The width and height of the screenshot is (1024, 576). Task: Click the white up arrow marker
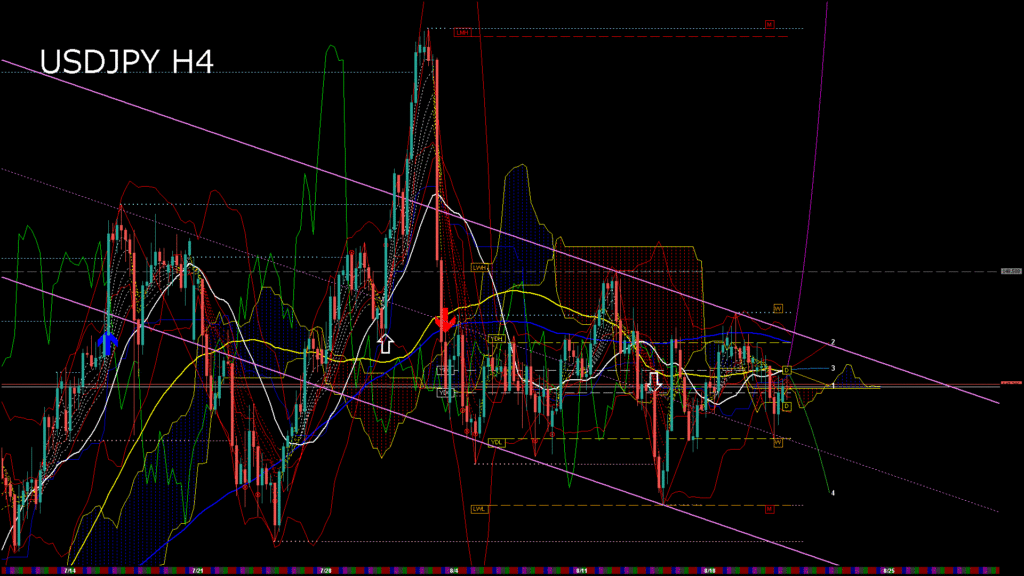click(385, 344)
